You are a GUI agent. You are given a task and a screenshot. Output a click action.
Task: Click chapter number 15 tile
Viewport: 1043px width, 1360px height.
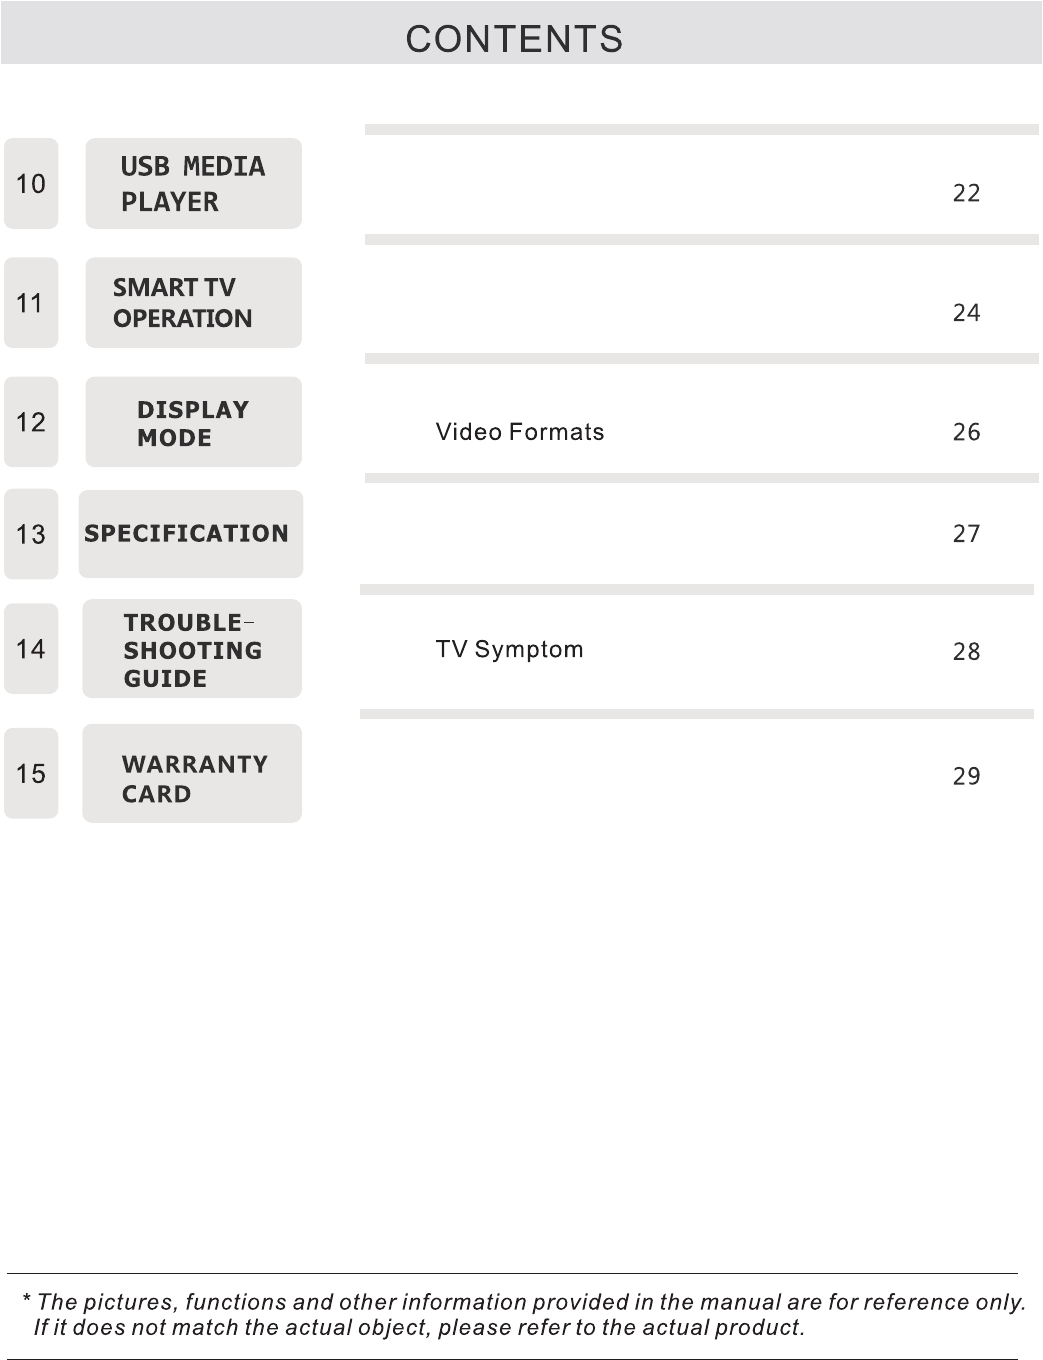31,773
